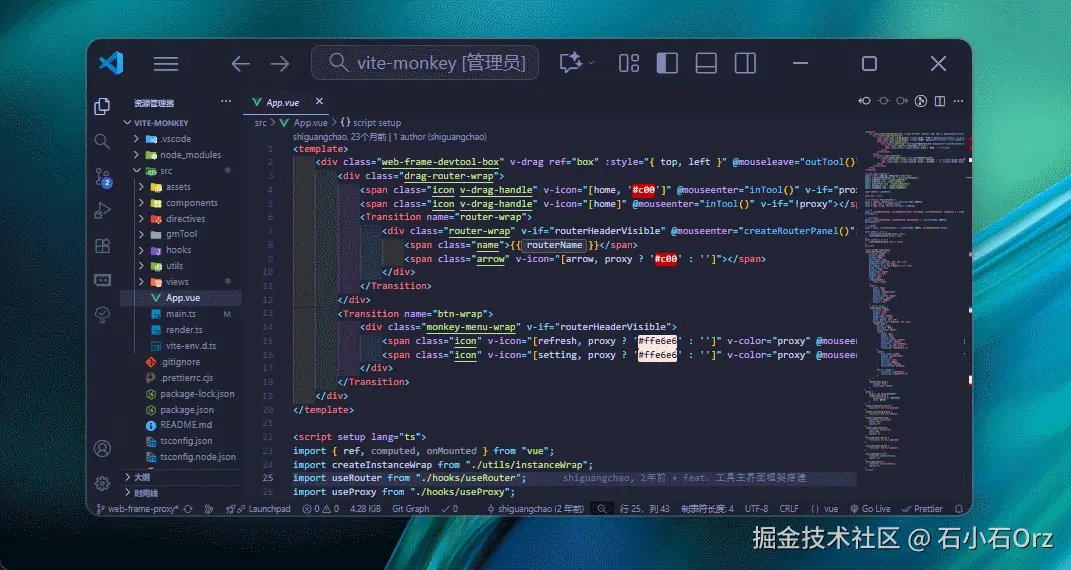Click the VS Code logo in the title bar
Viewport: 1071px width, 570px height.
[111, 63]
